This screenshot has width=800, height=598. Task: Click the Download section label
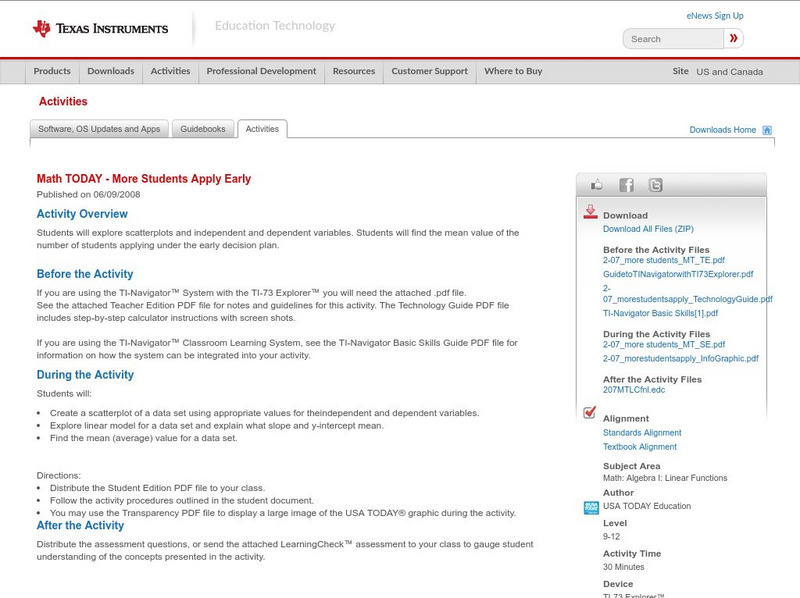click(625, 216)
